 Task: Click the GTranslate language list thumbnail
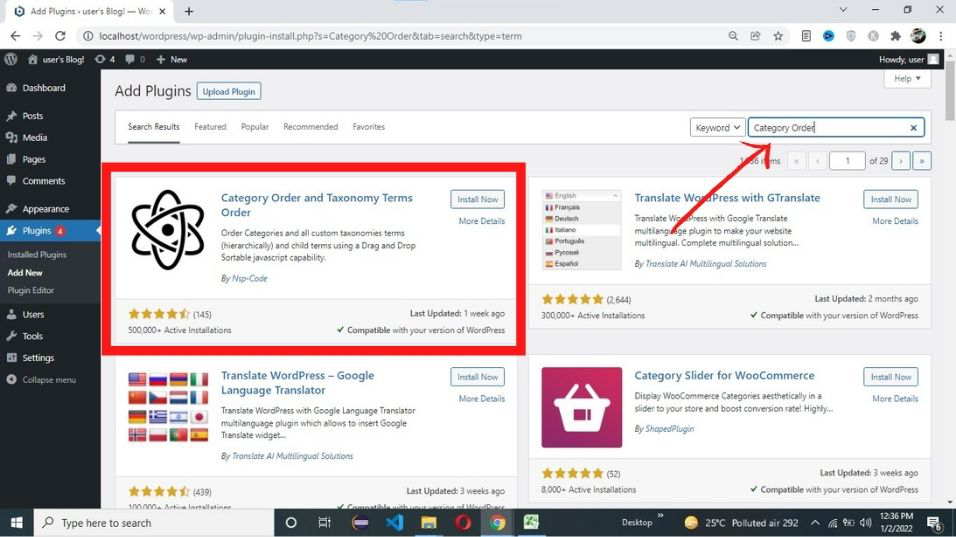point(582,230)
